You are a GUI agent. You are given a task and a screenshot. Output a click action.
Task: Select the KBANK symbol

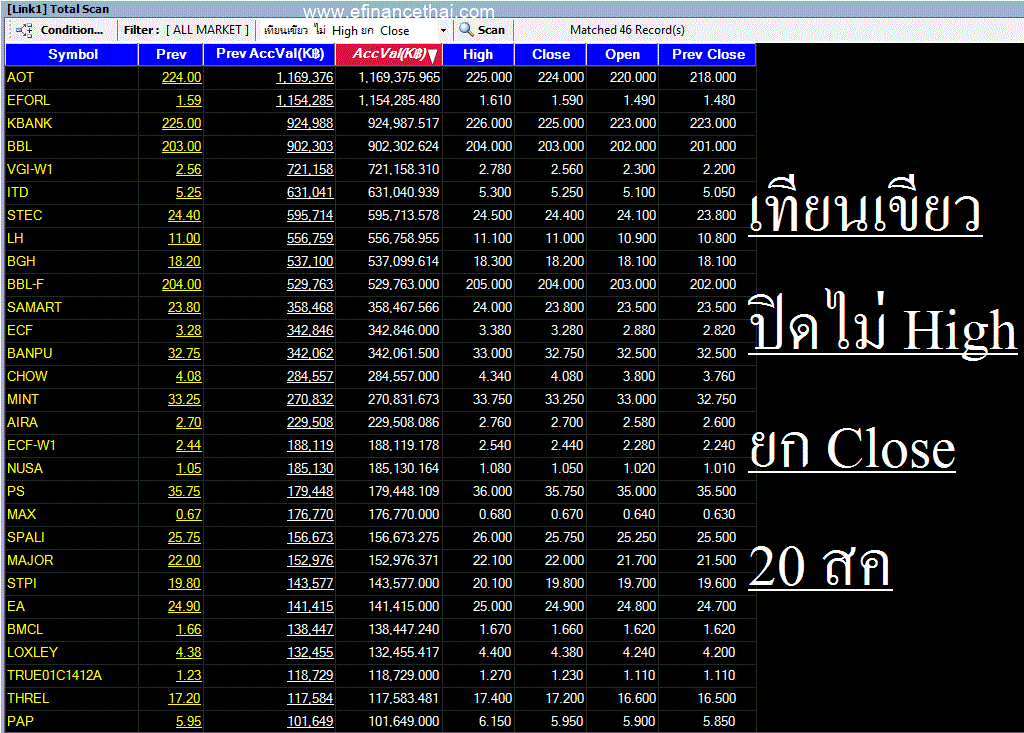(x=29, y=123)
